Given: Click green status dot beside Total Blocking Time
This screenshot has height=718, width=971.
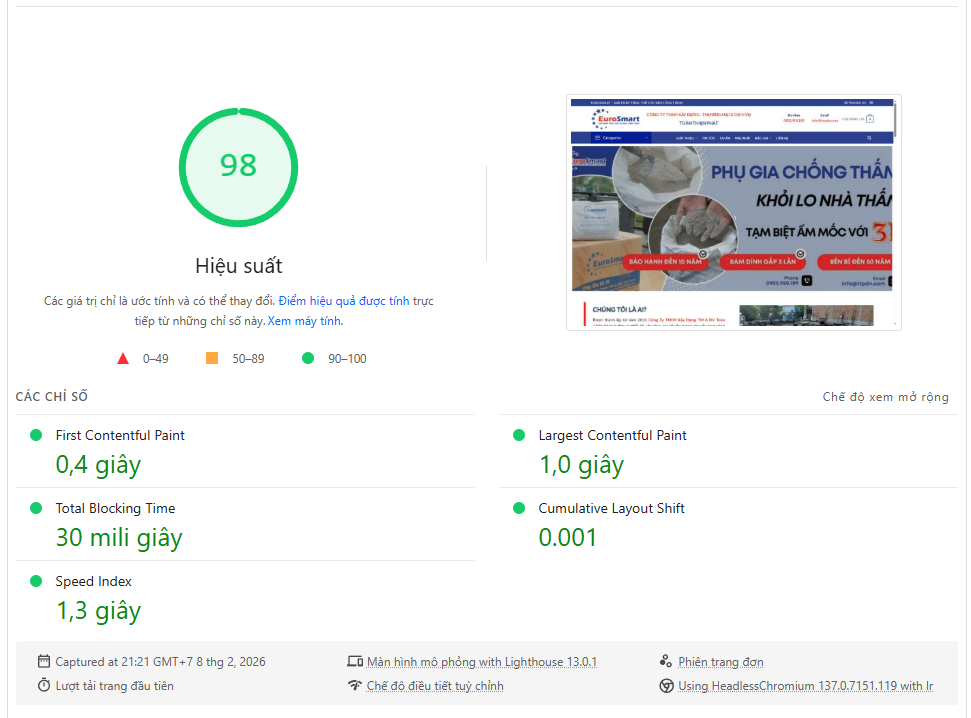Looking at the screenshot, I should 36,508.
